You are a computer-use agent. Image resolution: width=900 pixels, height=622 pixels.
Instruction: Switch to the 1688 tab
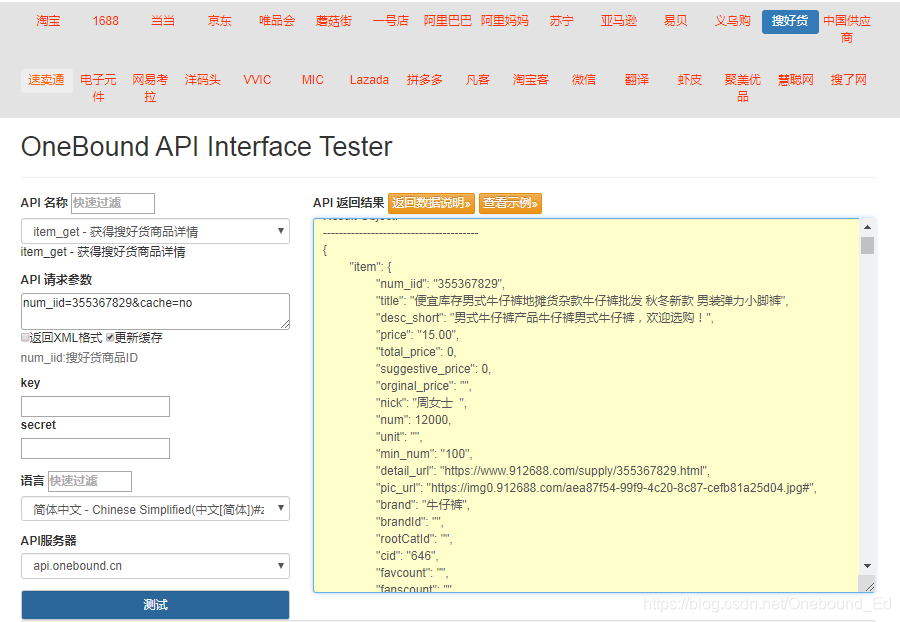[x=106, y=21]
